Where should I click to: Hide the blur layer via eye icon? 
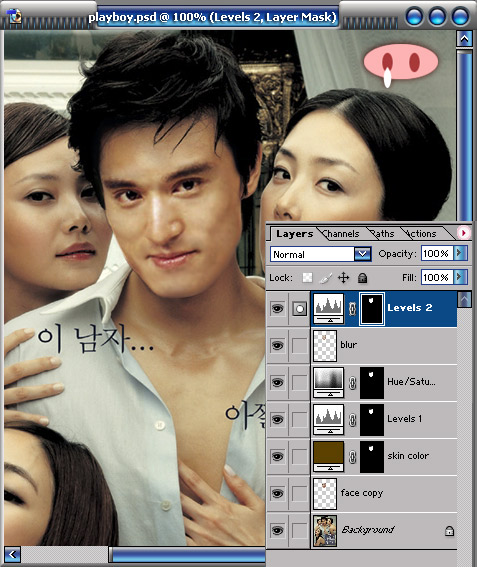pos(277,346)
